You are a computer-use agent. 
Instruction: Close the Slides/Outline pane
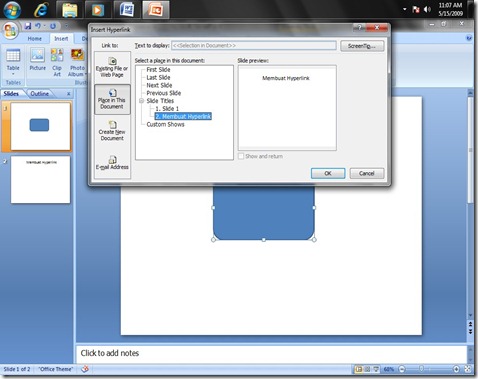[68, 94]
